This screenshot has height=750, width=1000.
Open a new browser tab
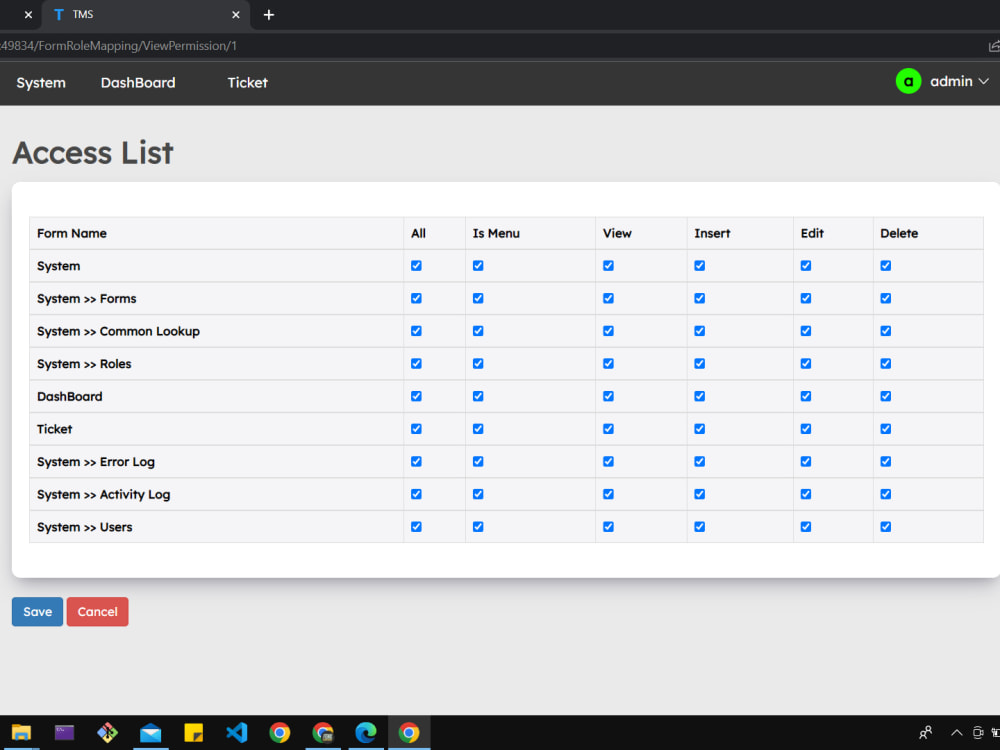point(269,15)
